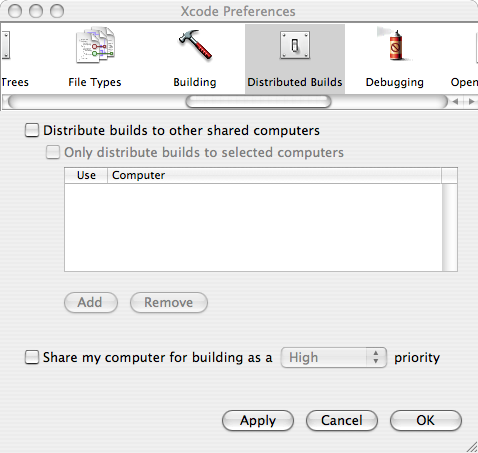Screen dimensions: 478x453
Task: Click the Building label in the toolbar
Action: [195, 82]
